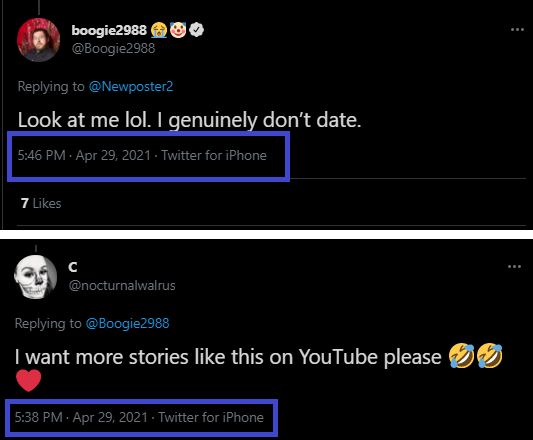
Task: Click the skull-makeup avatar of user C
Action: point(35,277)
